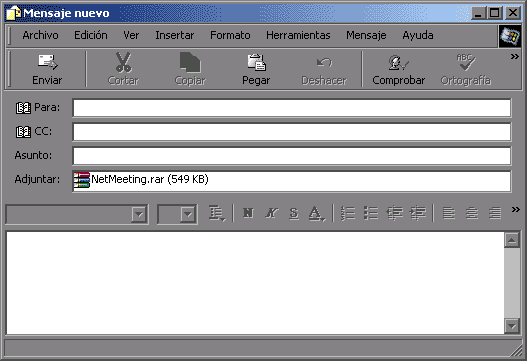Image resolution: width=527 pixels, height=361 pixels.
Task: Click the Windows logo throbber icon
Action: pyautogui.click(x=510, y=36)
